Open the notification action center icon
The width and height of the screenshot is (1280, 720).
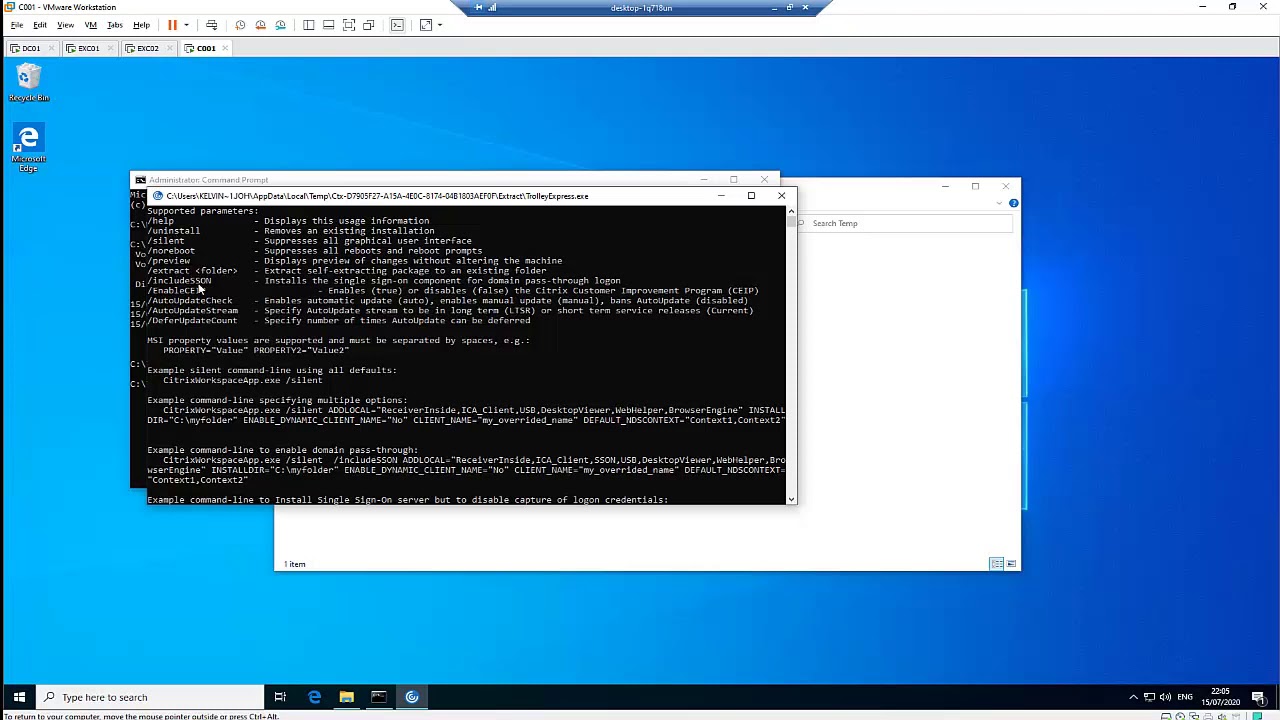coord(1258,697)
